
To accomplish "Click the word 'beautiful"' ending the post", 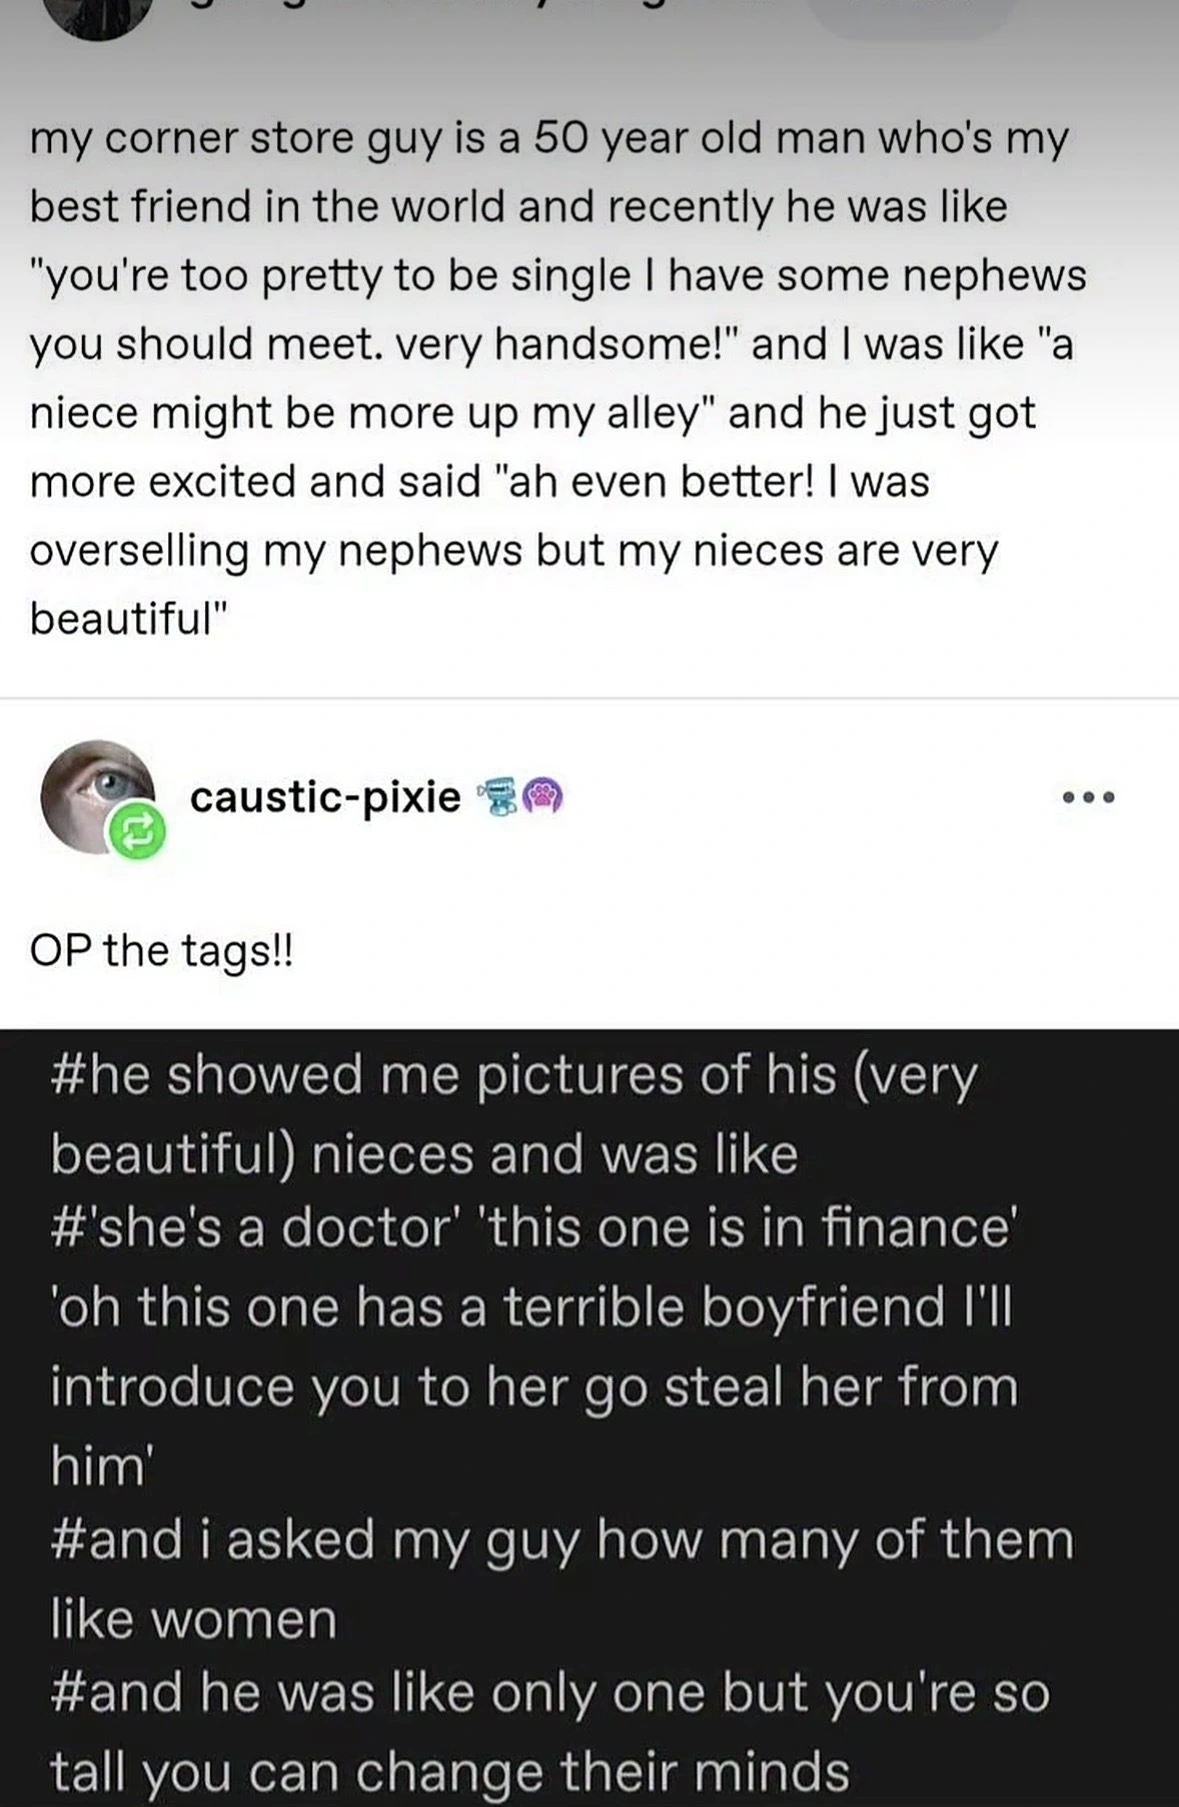I will [129, 619].
